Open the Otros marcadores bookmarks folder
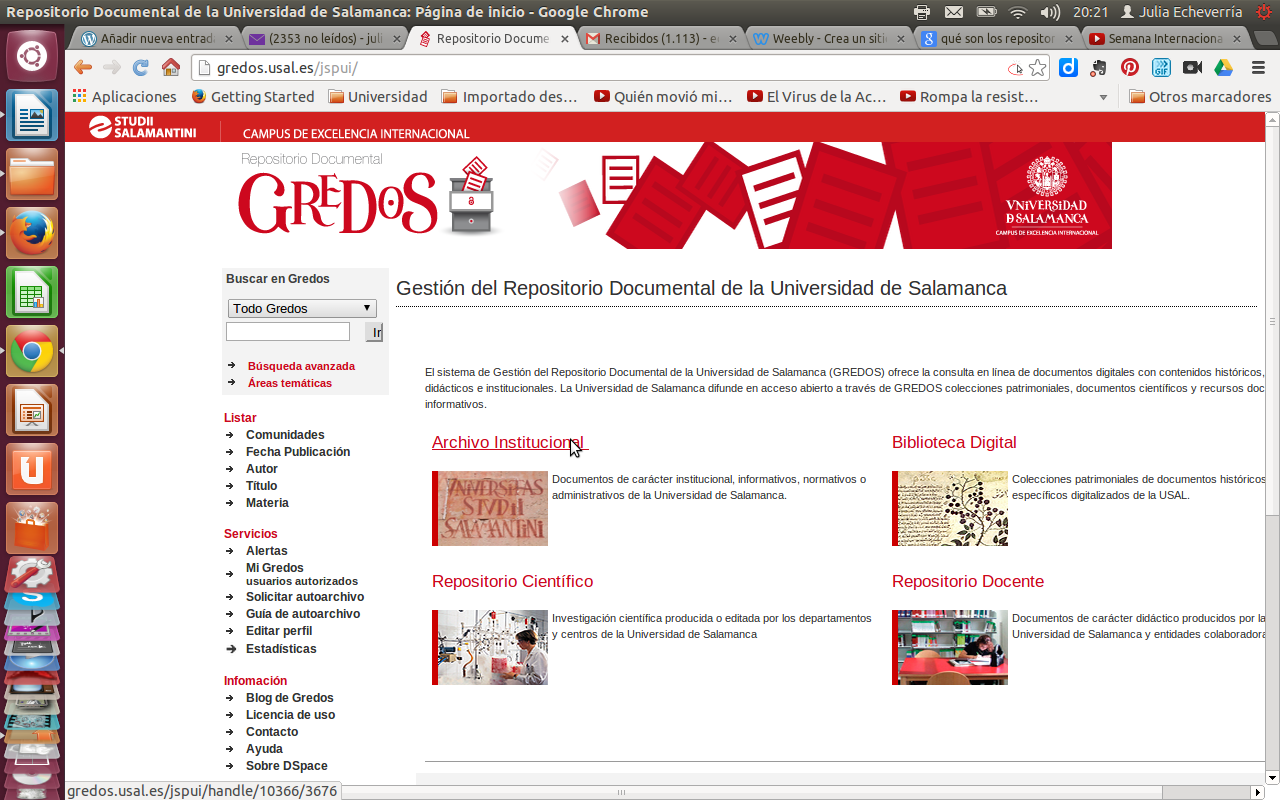The image size is (1280, 800). pyautogui.click(x=1200, y=97)
